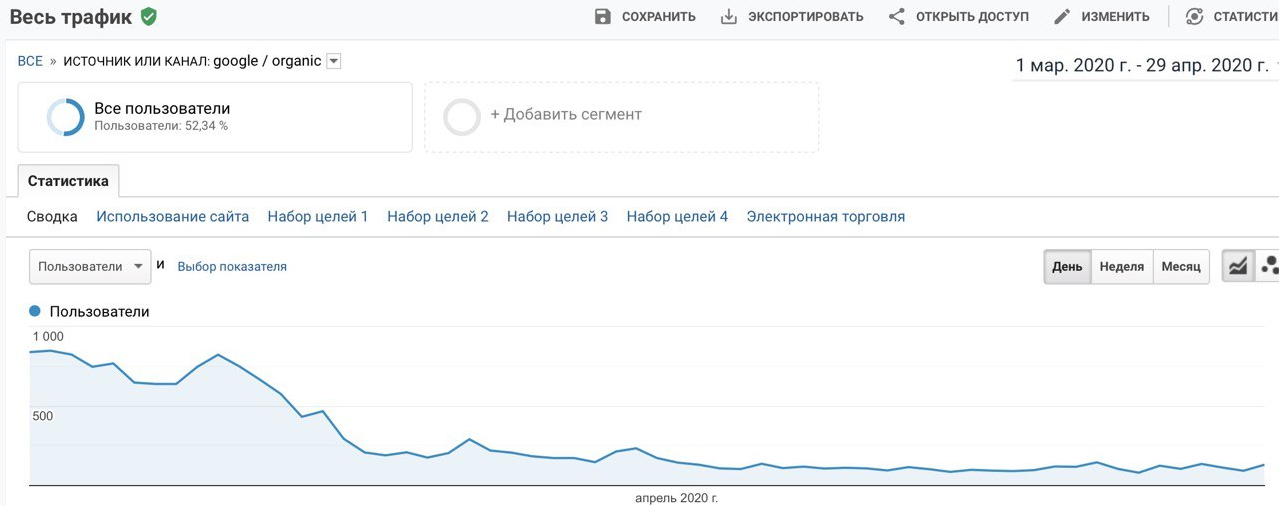Viewport: 1279px width, 506px height.
Task: Open the Пользователи metric dropdown
Action: point(90,267)
